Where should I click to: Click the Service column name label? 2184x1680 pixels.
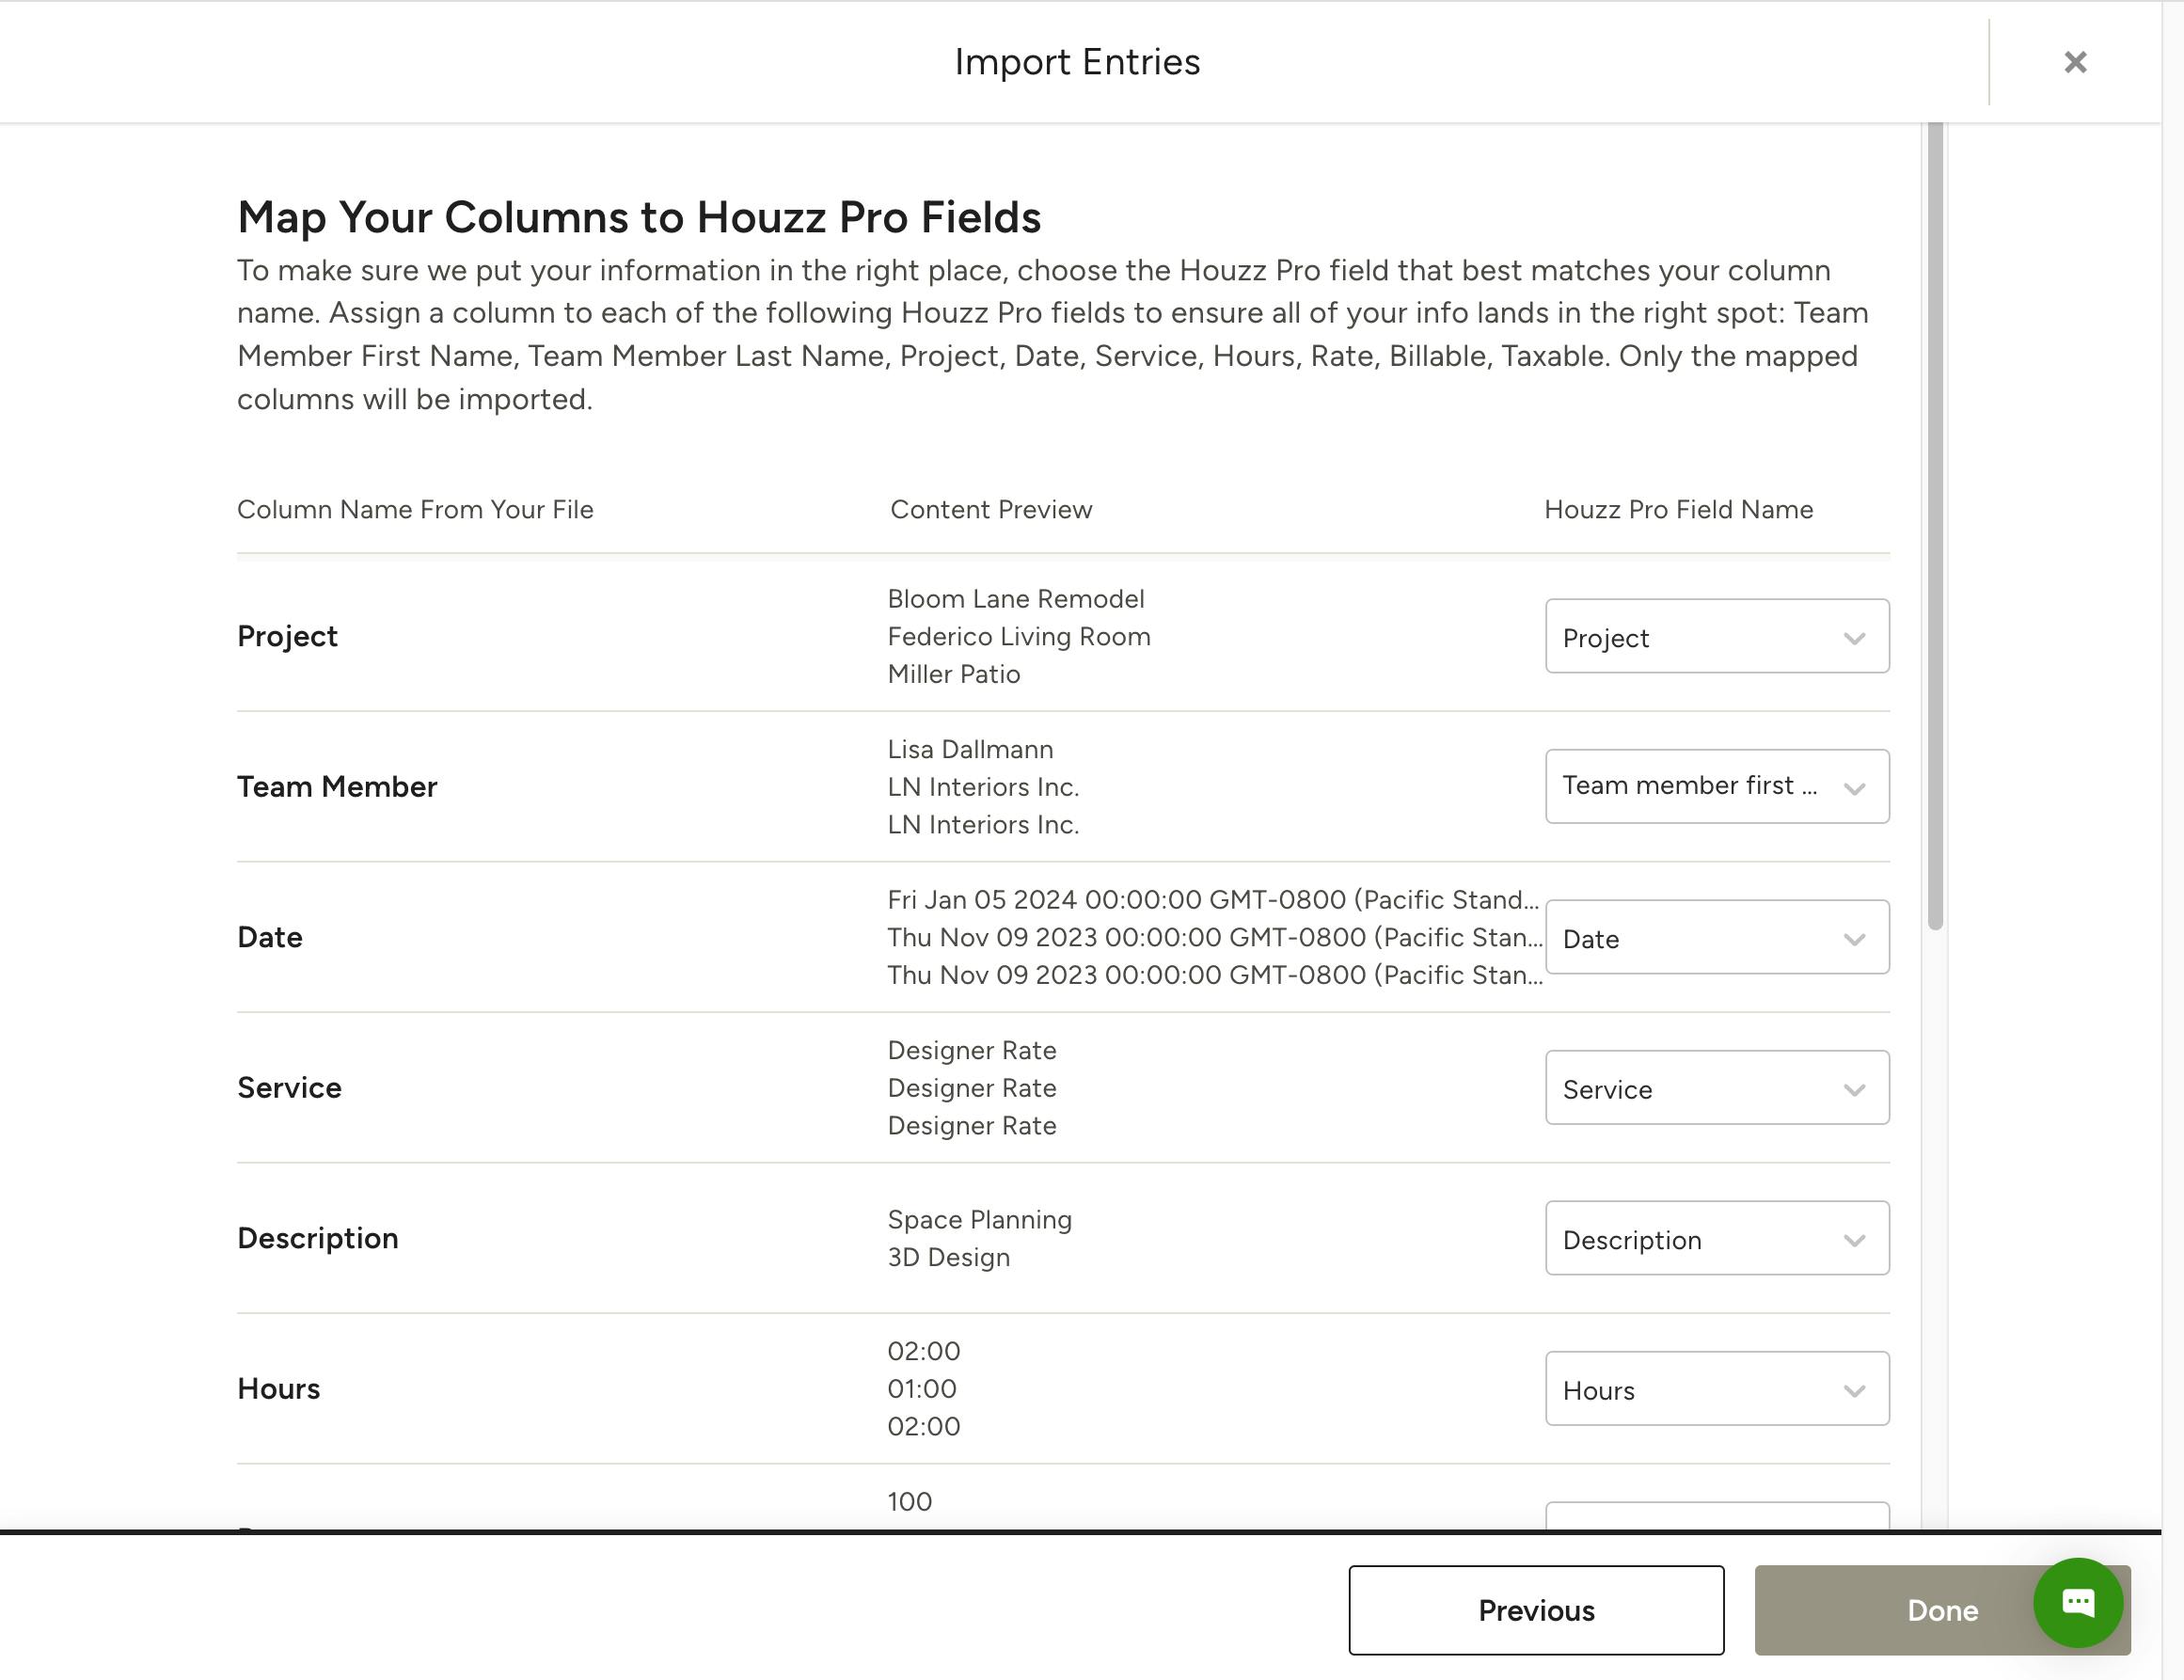coord(289,1088)
